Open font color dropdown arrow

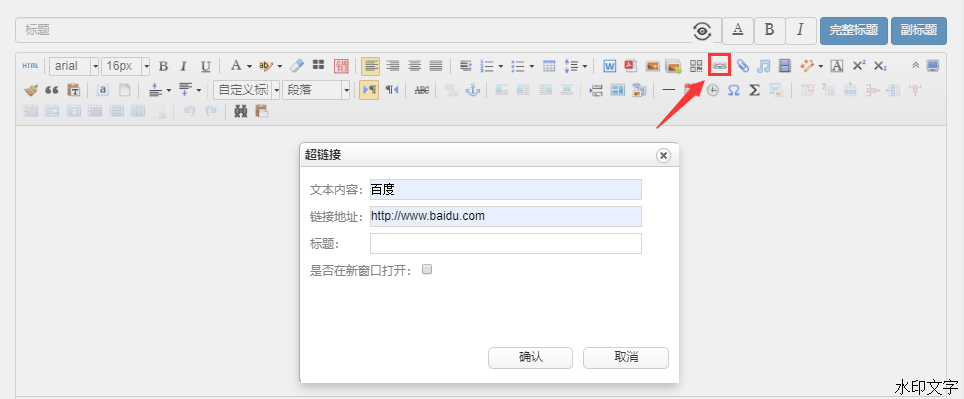tap(250, 66)
